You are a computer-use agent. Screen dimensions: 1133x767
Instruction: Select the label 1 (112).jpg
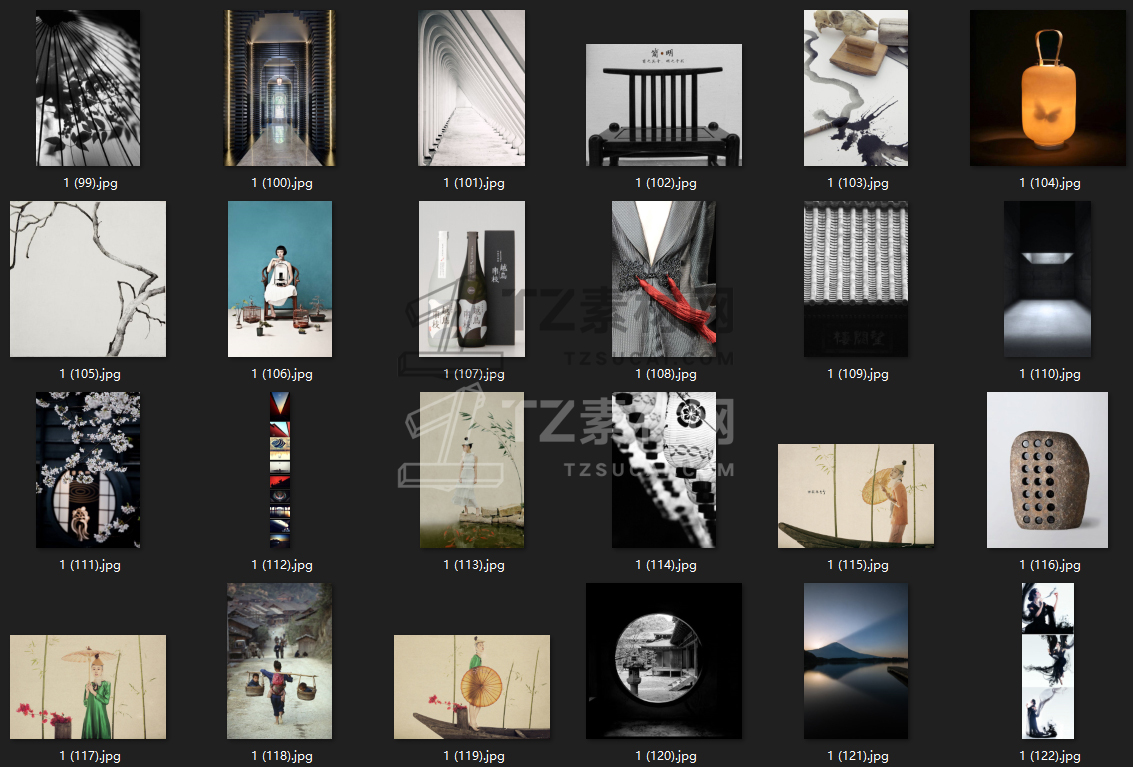282,565
